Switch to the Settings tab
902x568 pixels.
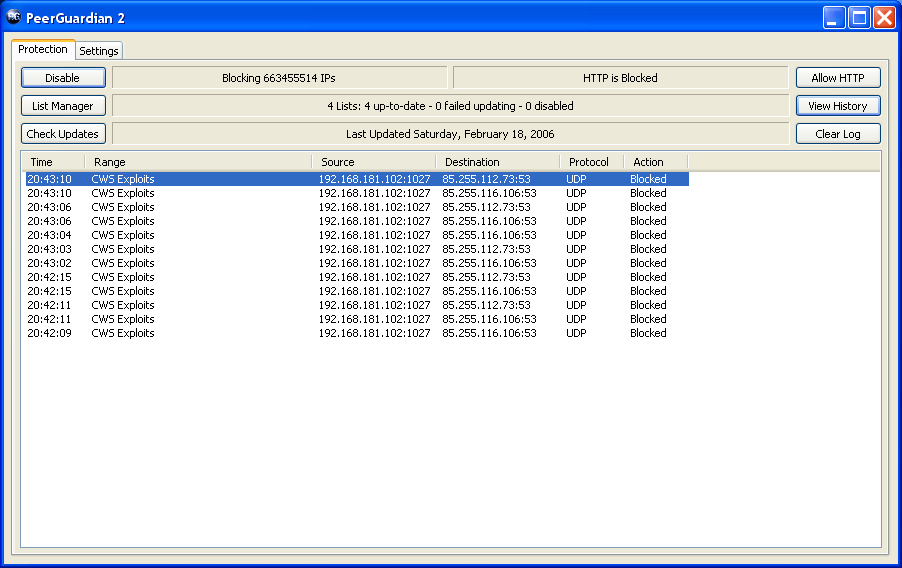(x=99, y=51)
